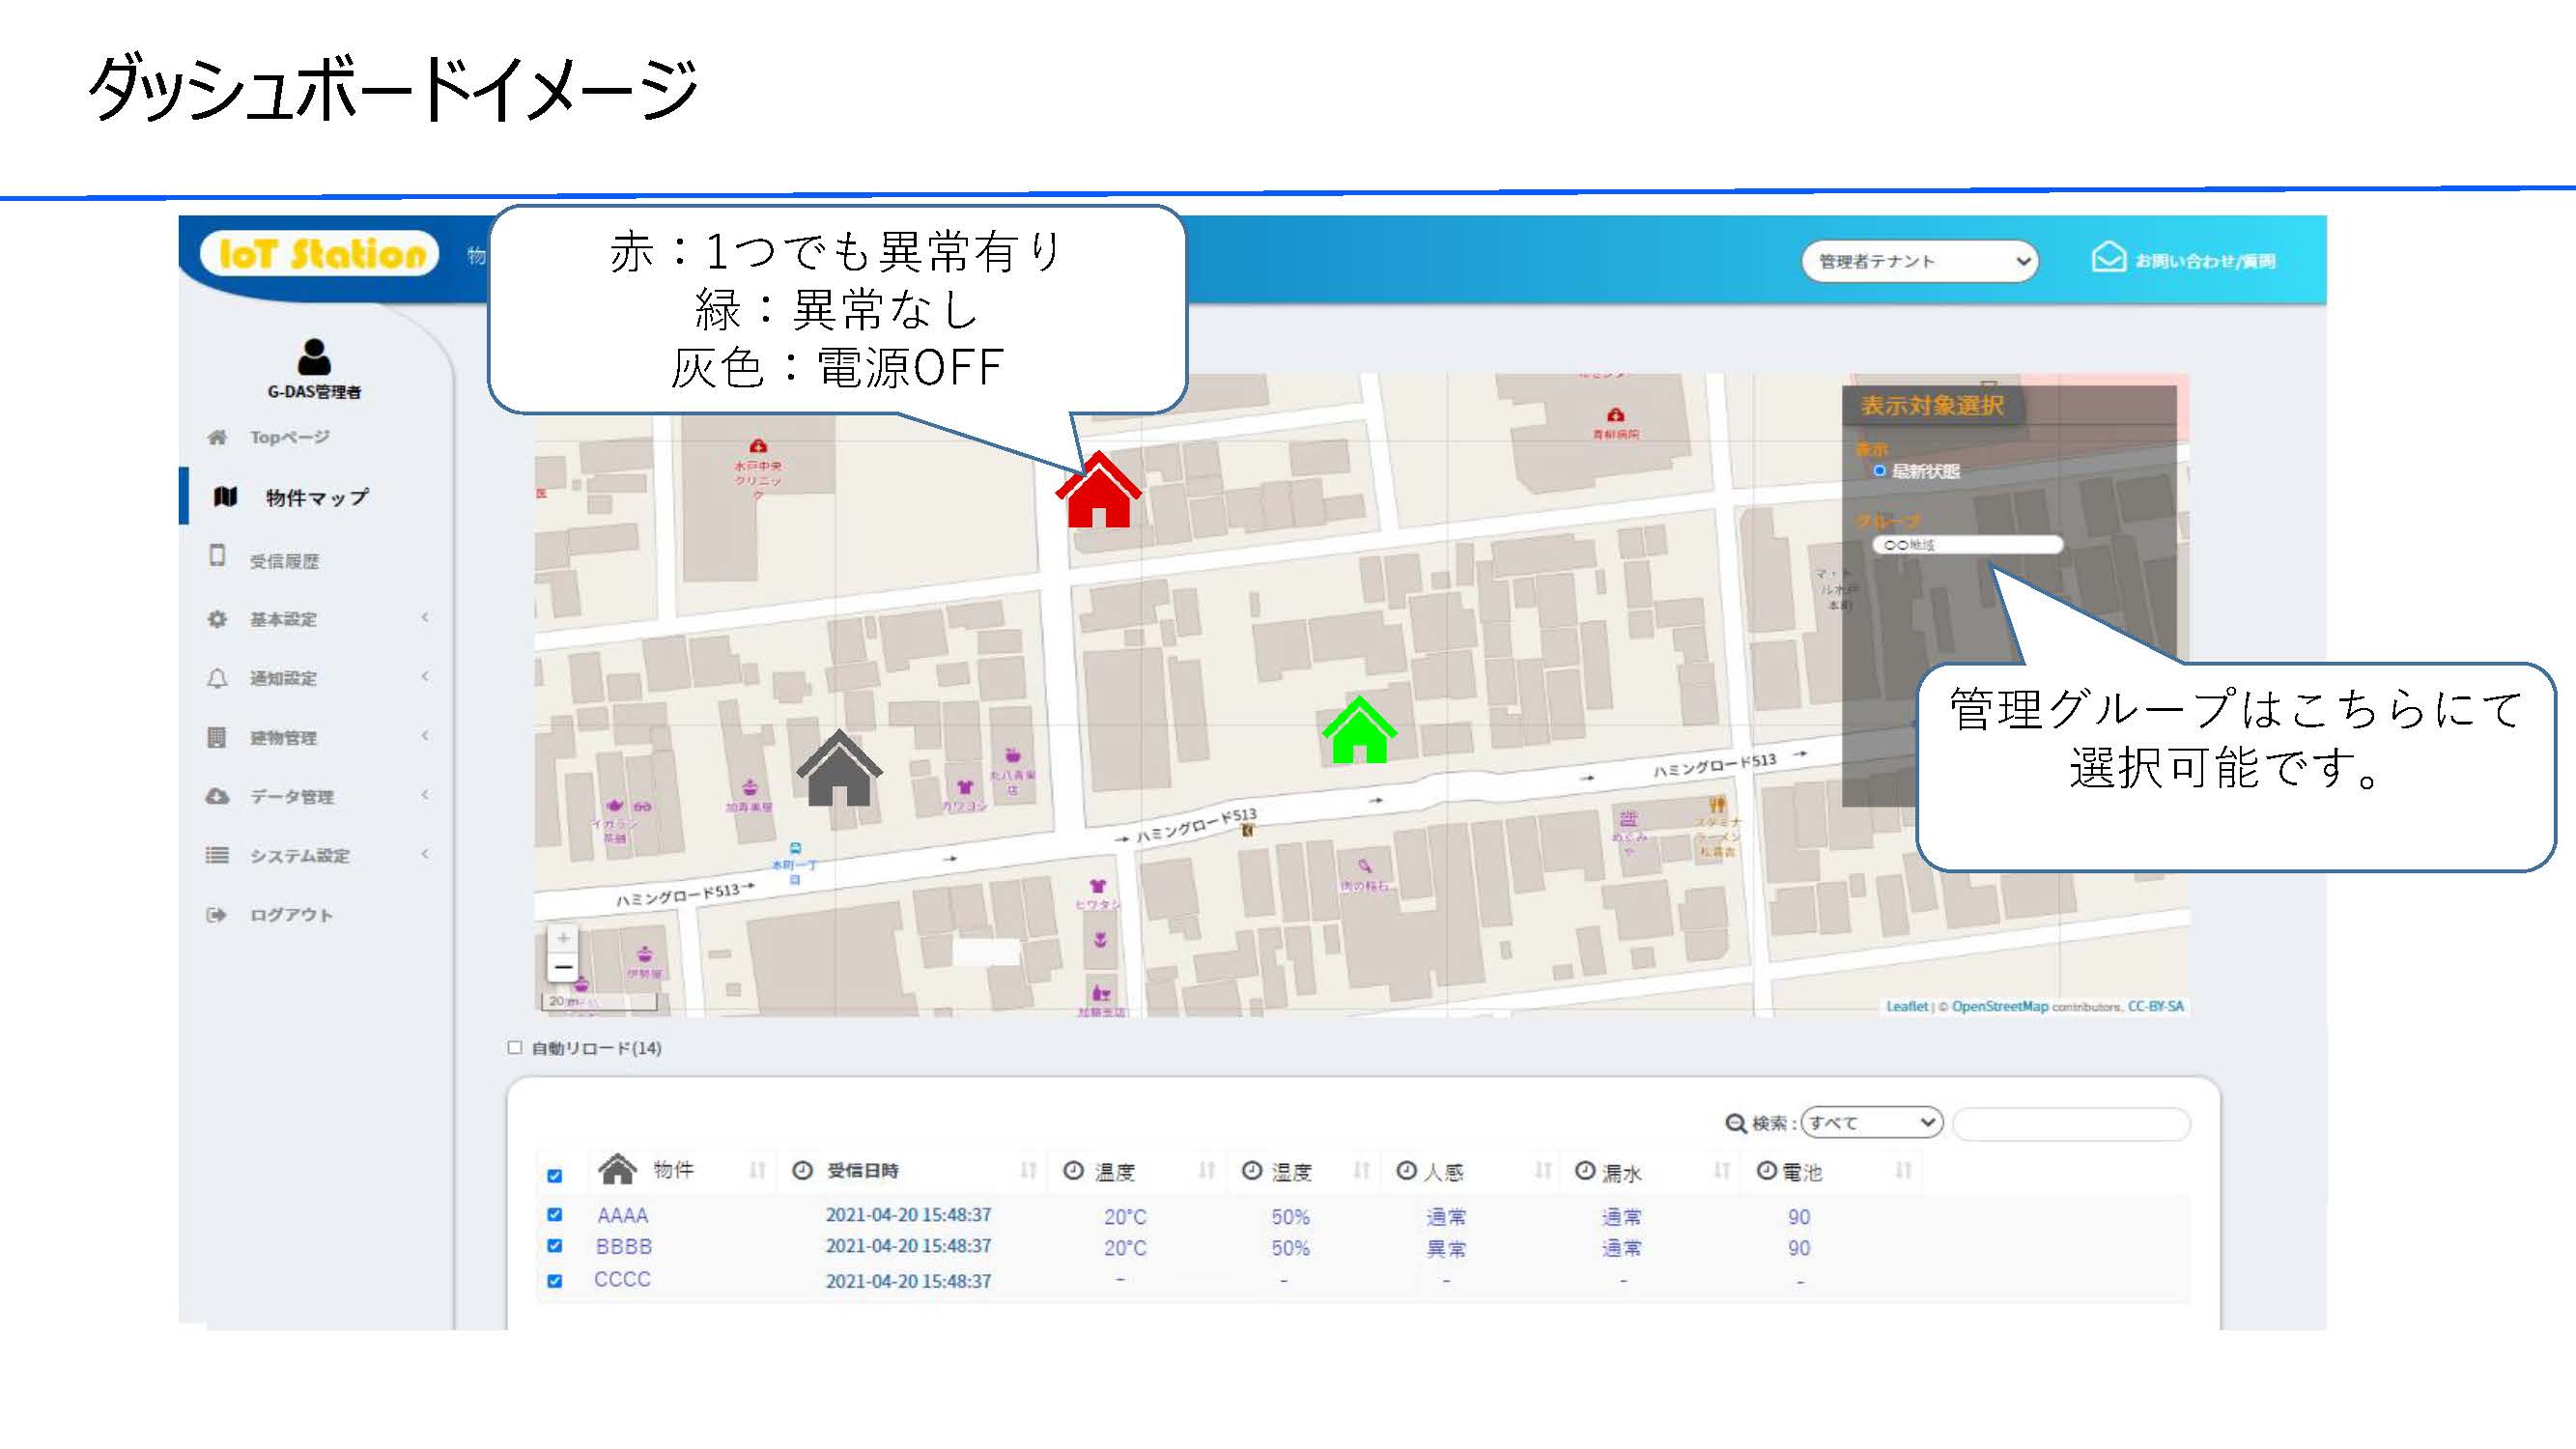Image resolution: width=2576 pixels, height=1449 pixels.
Task: Toggle the select-all checkbox in table header
Action: [x=555, y=1176]
